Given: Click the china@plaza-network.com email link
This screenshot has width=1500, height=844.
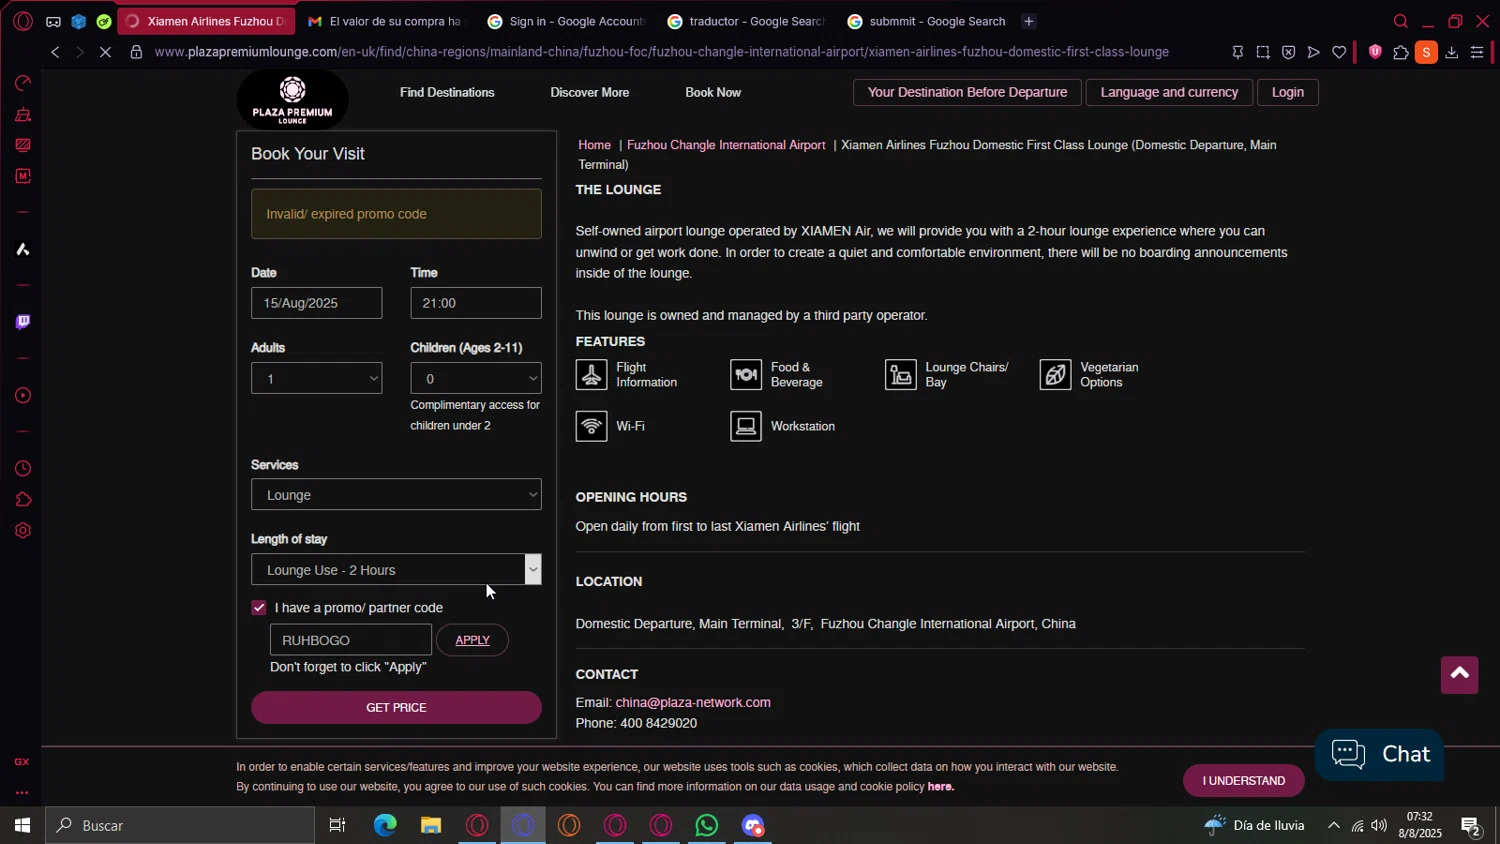Looking at the screenshot, I should click(x=693, y=702).
